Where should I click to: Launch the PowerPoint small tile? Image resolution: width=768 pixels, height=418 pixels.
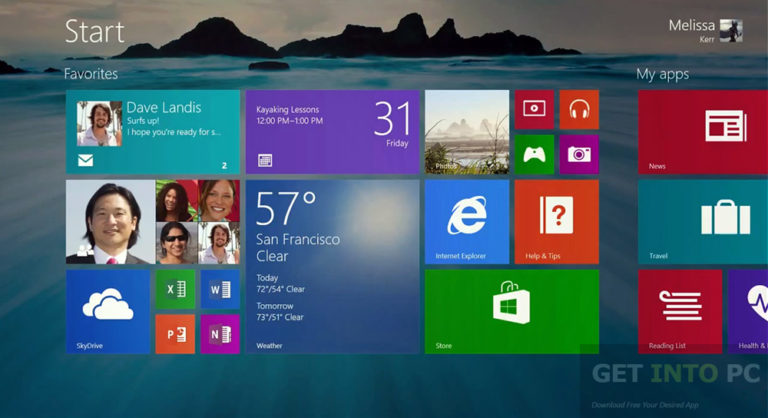coord(175,334)
